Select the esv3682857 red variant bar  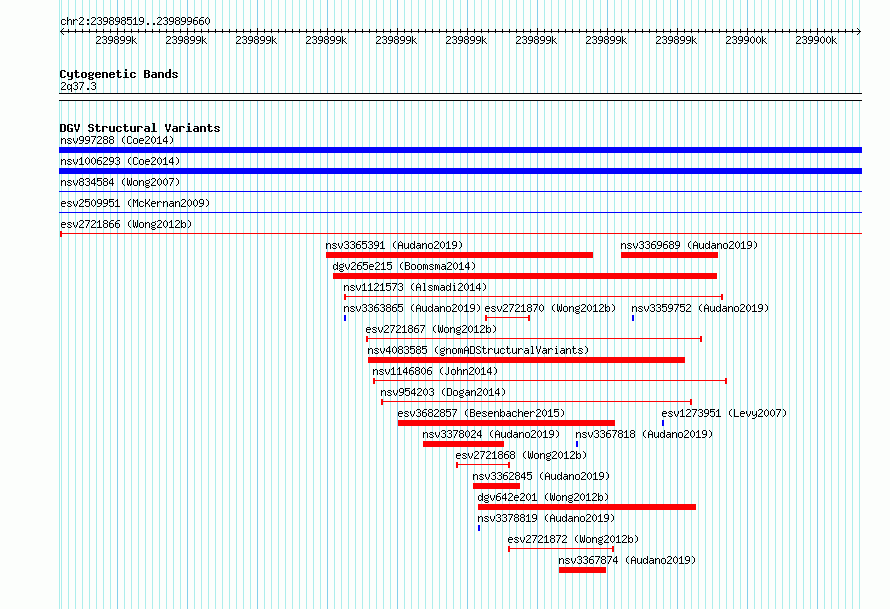coord(506,423)
